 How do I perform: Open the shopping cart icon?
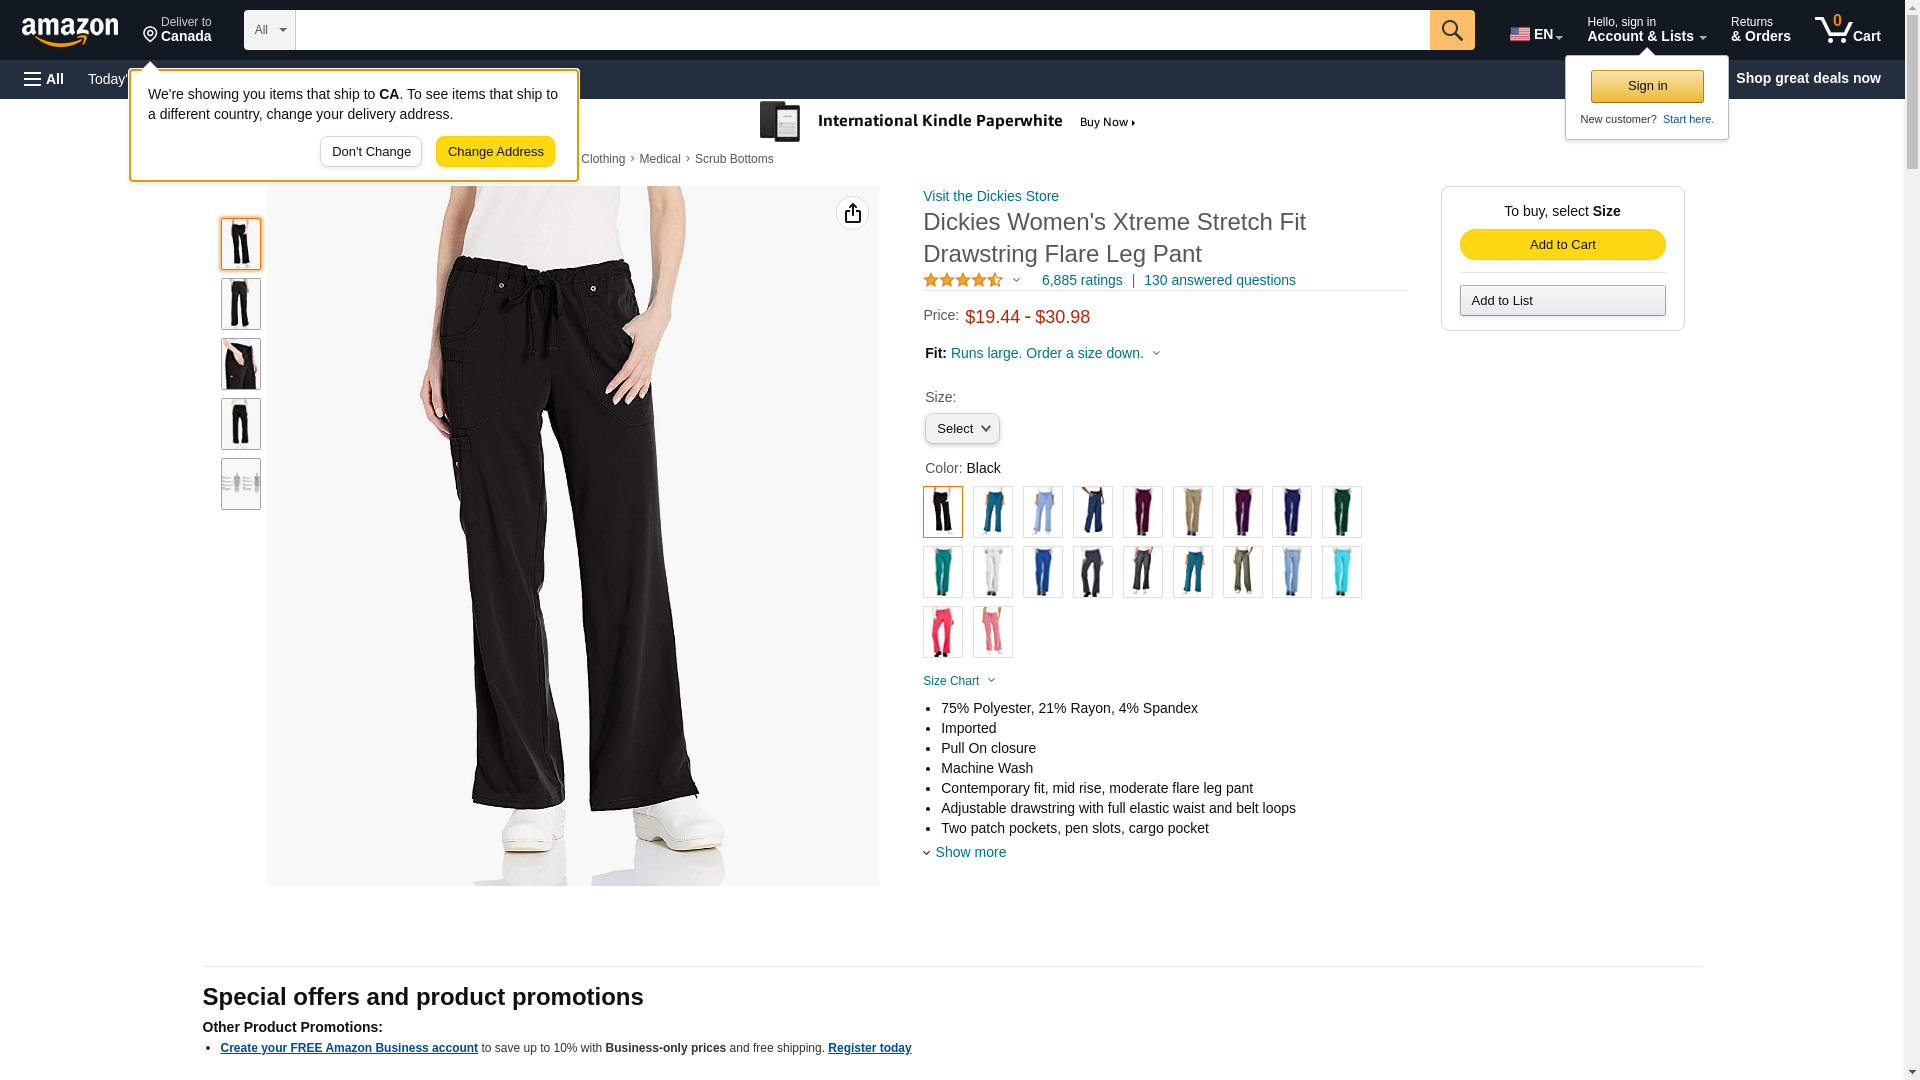pyautogui.click(x=1847, y=30)
